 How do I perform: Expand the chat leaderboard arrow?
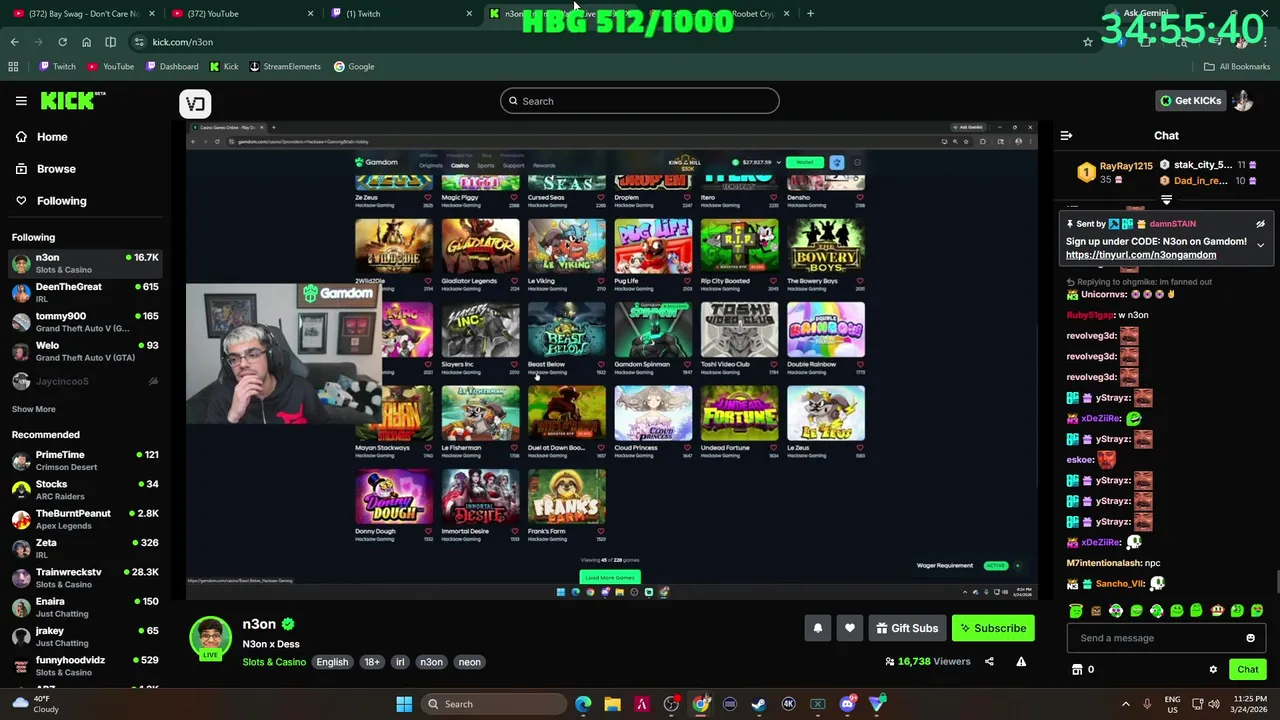click(1166, 200)
